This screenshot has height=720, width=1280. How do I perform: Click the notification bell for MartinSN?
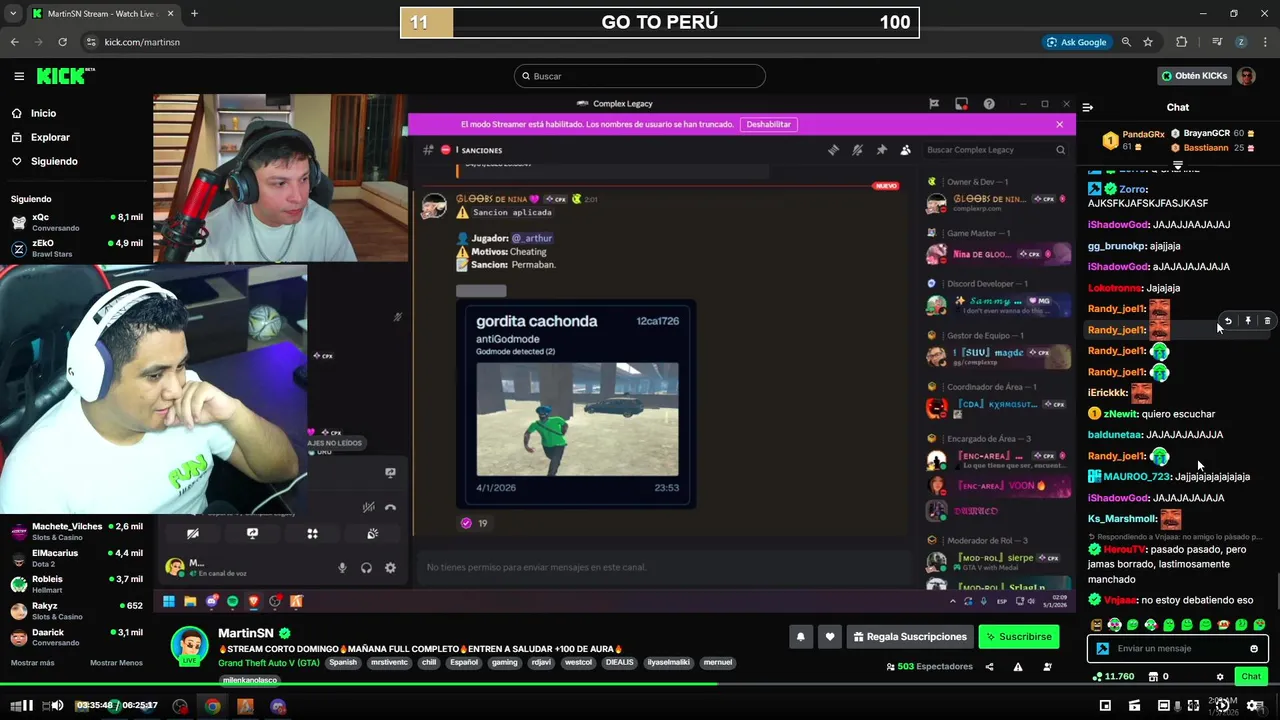801,636
